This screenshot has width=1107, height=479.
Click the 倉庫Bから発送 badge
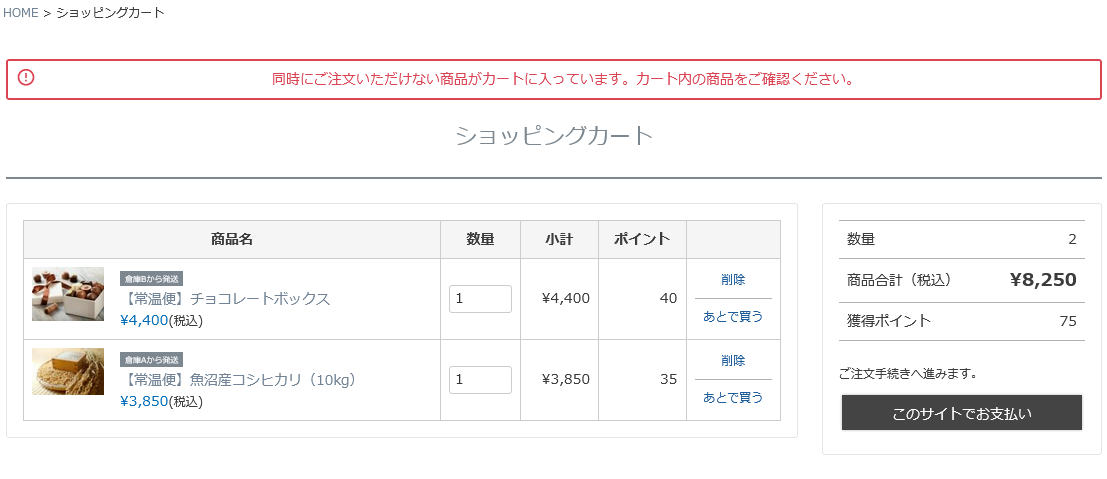coord(152,279)
